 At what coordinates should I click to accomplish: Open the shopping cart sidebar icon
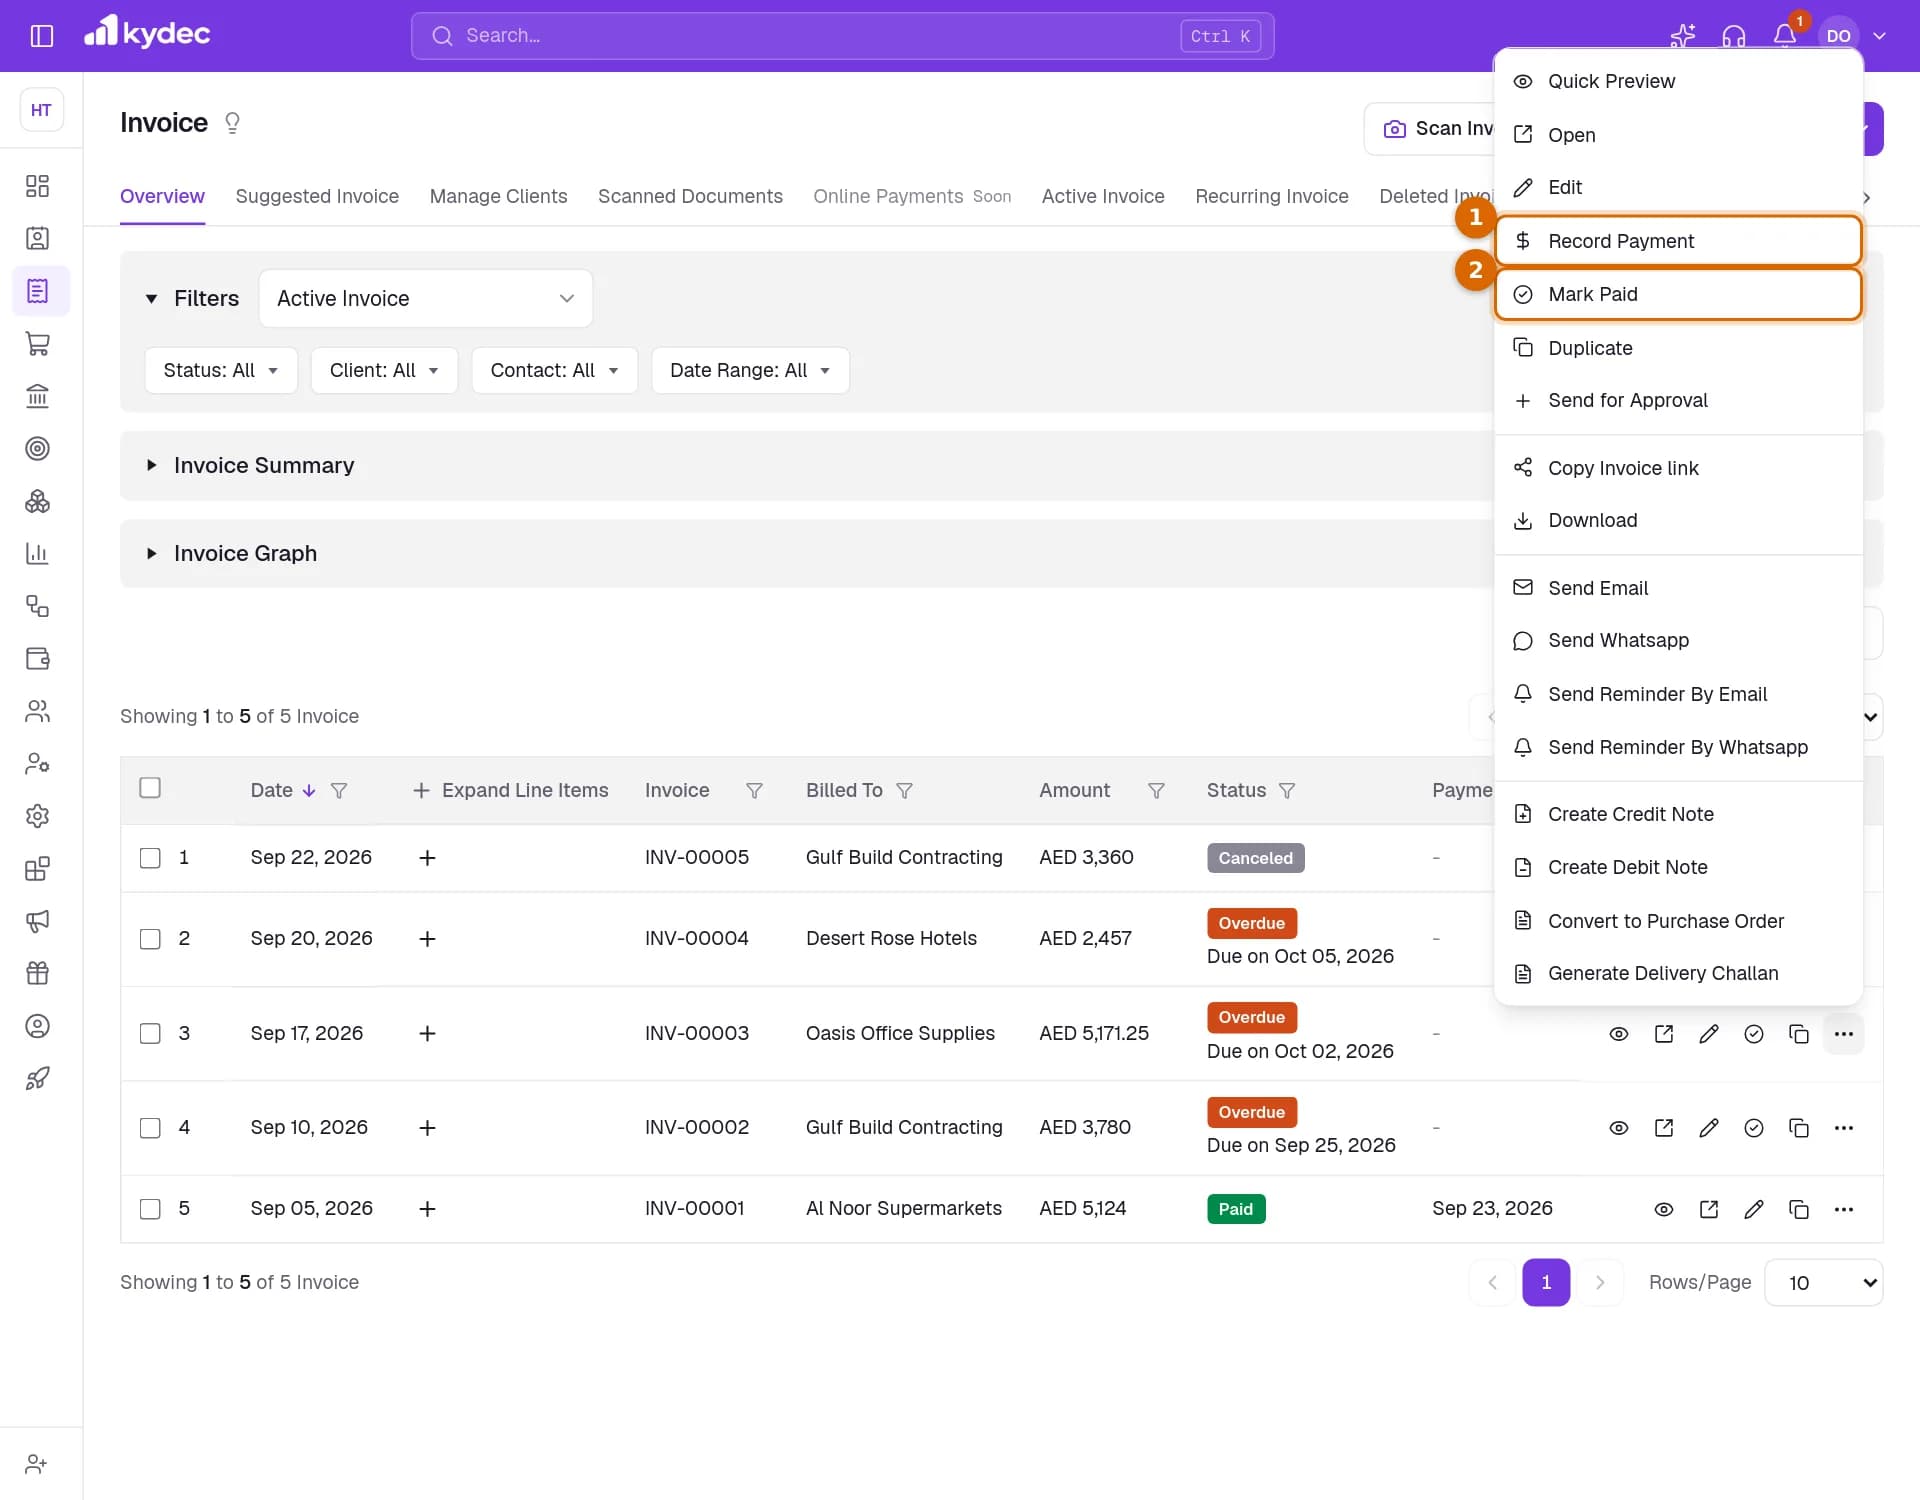tap(37, 343)
